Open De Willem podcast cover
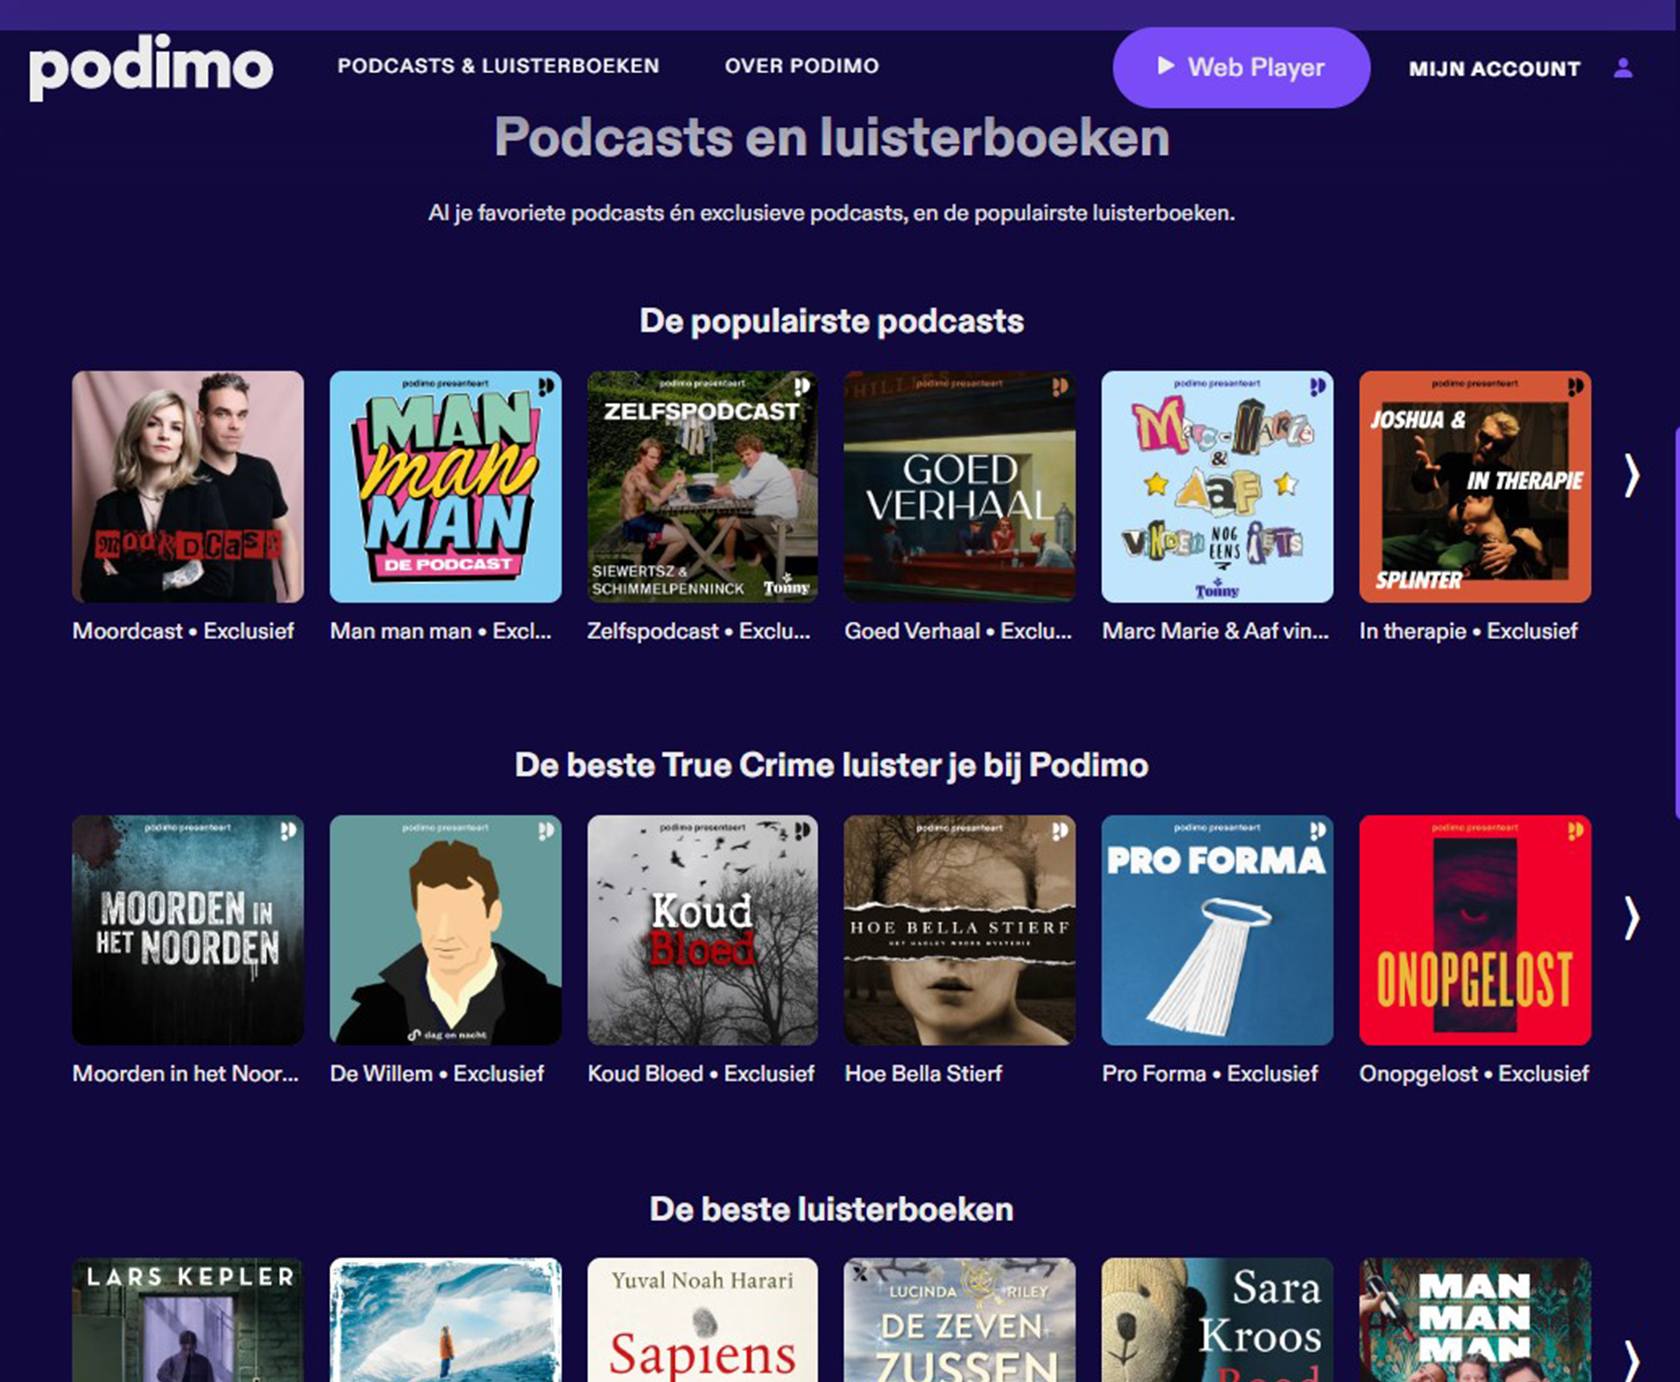Image resolution: width=1680 pixels, height=1382 pixels. [446, 930]
